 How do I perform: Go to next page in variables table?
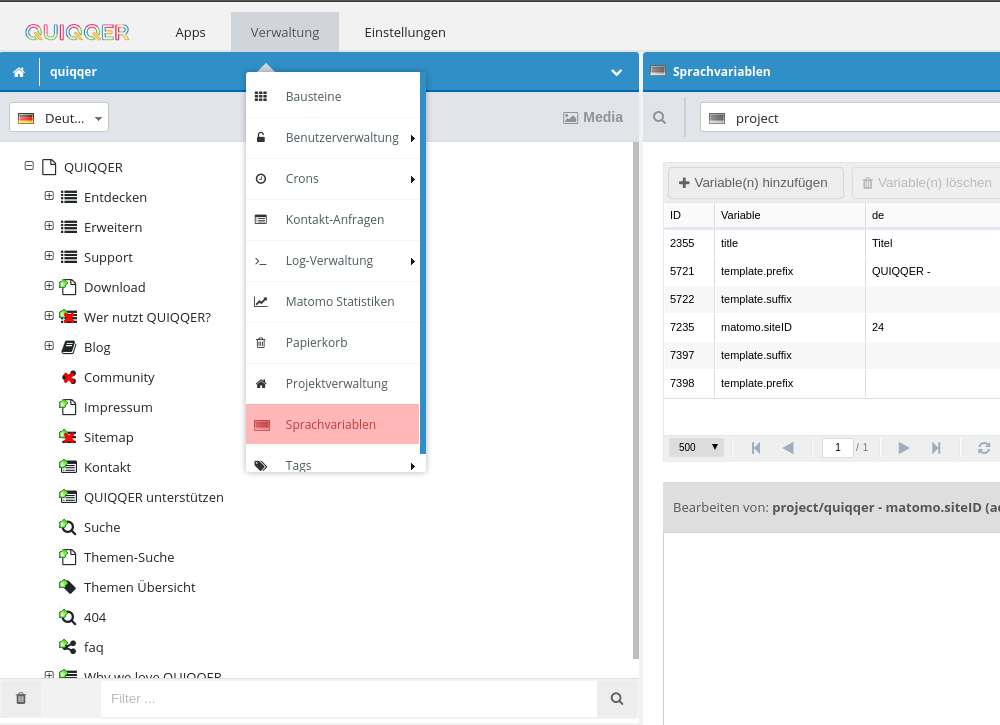904,448
